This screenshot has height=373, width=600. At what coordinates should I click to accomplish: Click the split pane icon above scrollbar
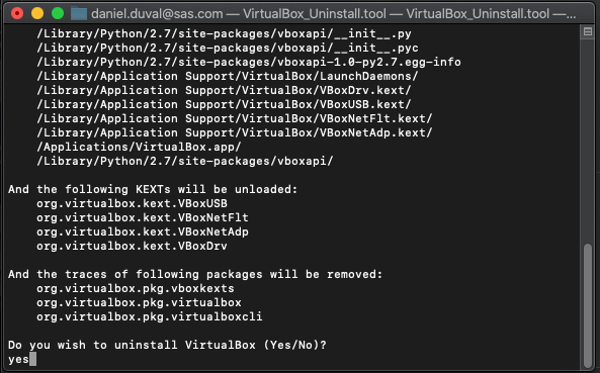pyautogui.click(x=588, y=32)
